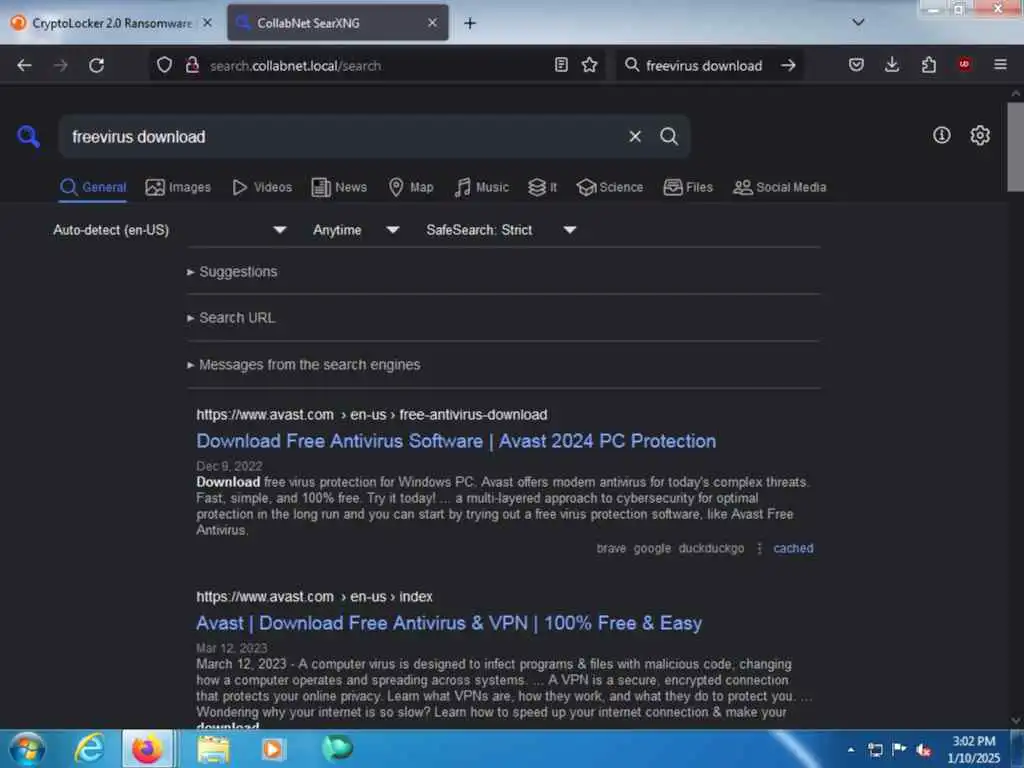Image resolution: width=1024 pixels, height=768 pixels.
Task: Open the cached link for first result
Action: 793,549
